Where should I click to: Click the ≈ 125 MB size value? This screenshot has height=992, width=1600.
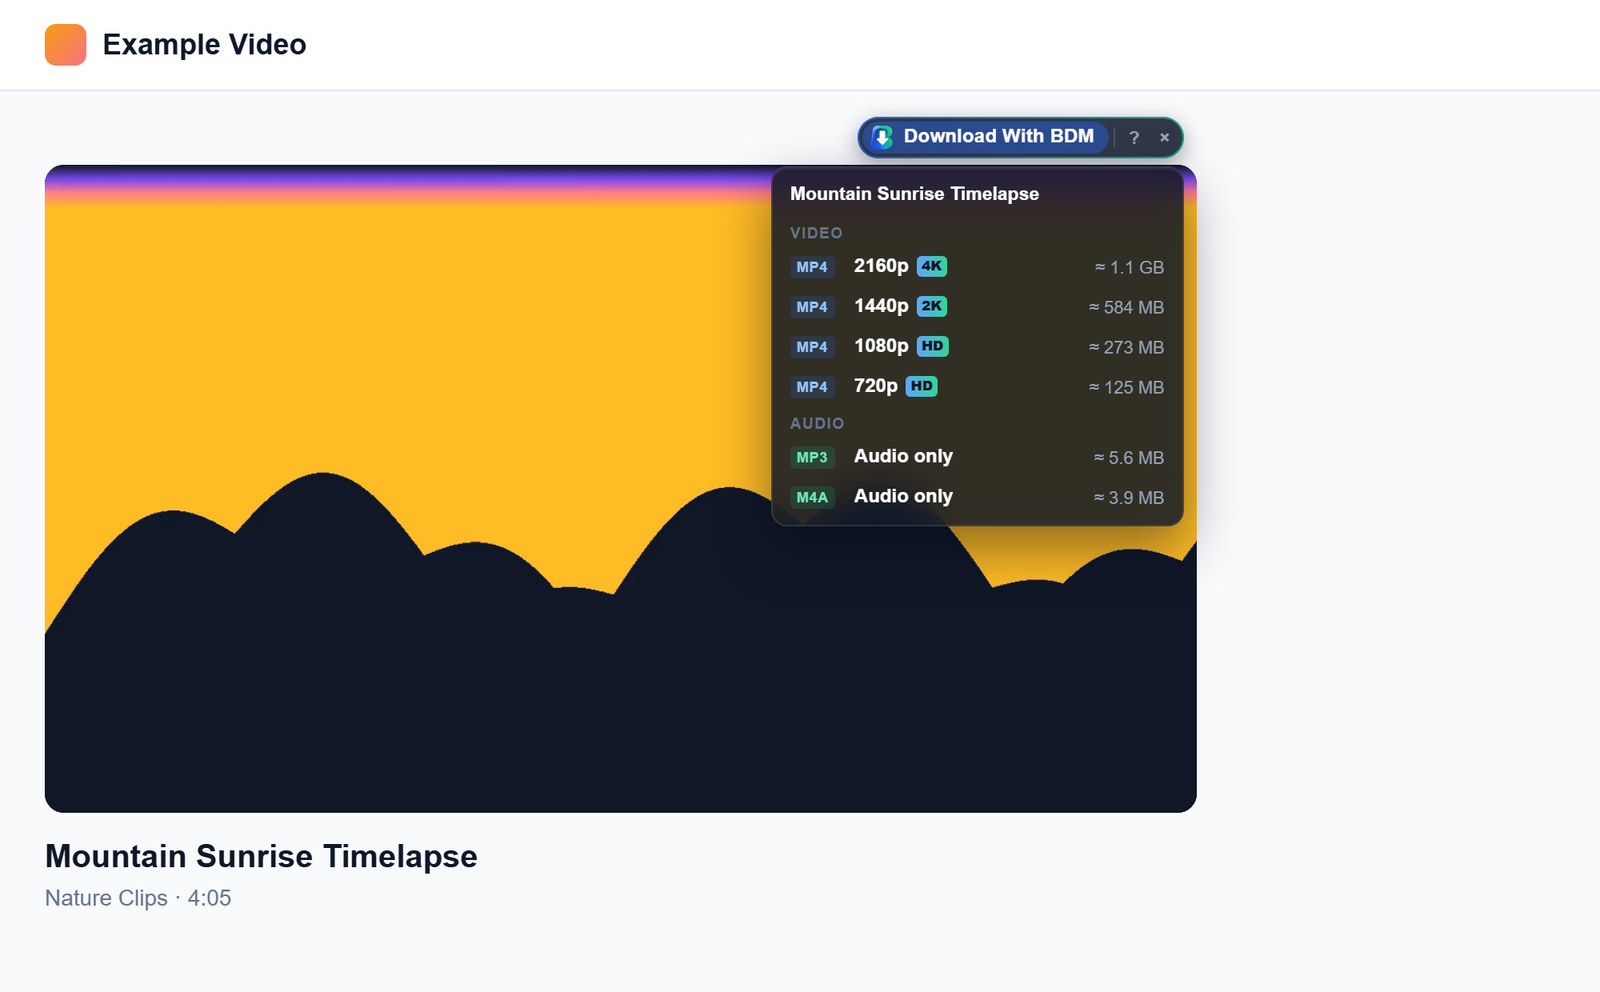coord(1126,387)
